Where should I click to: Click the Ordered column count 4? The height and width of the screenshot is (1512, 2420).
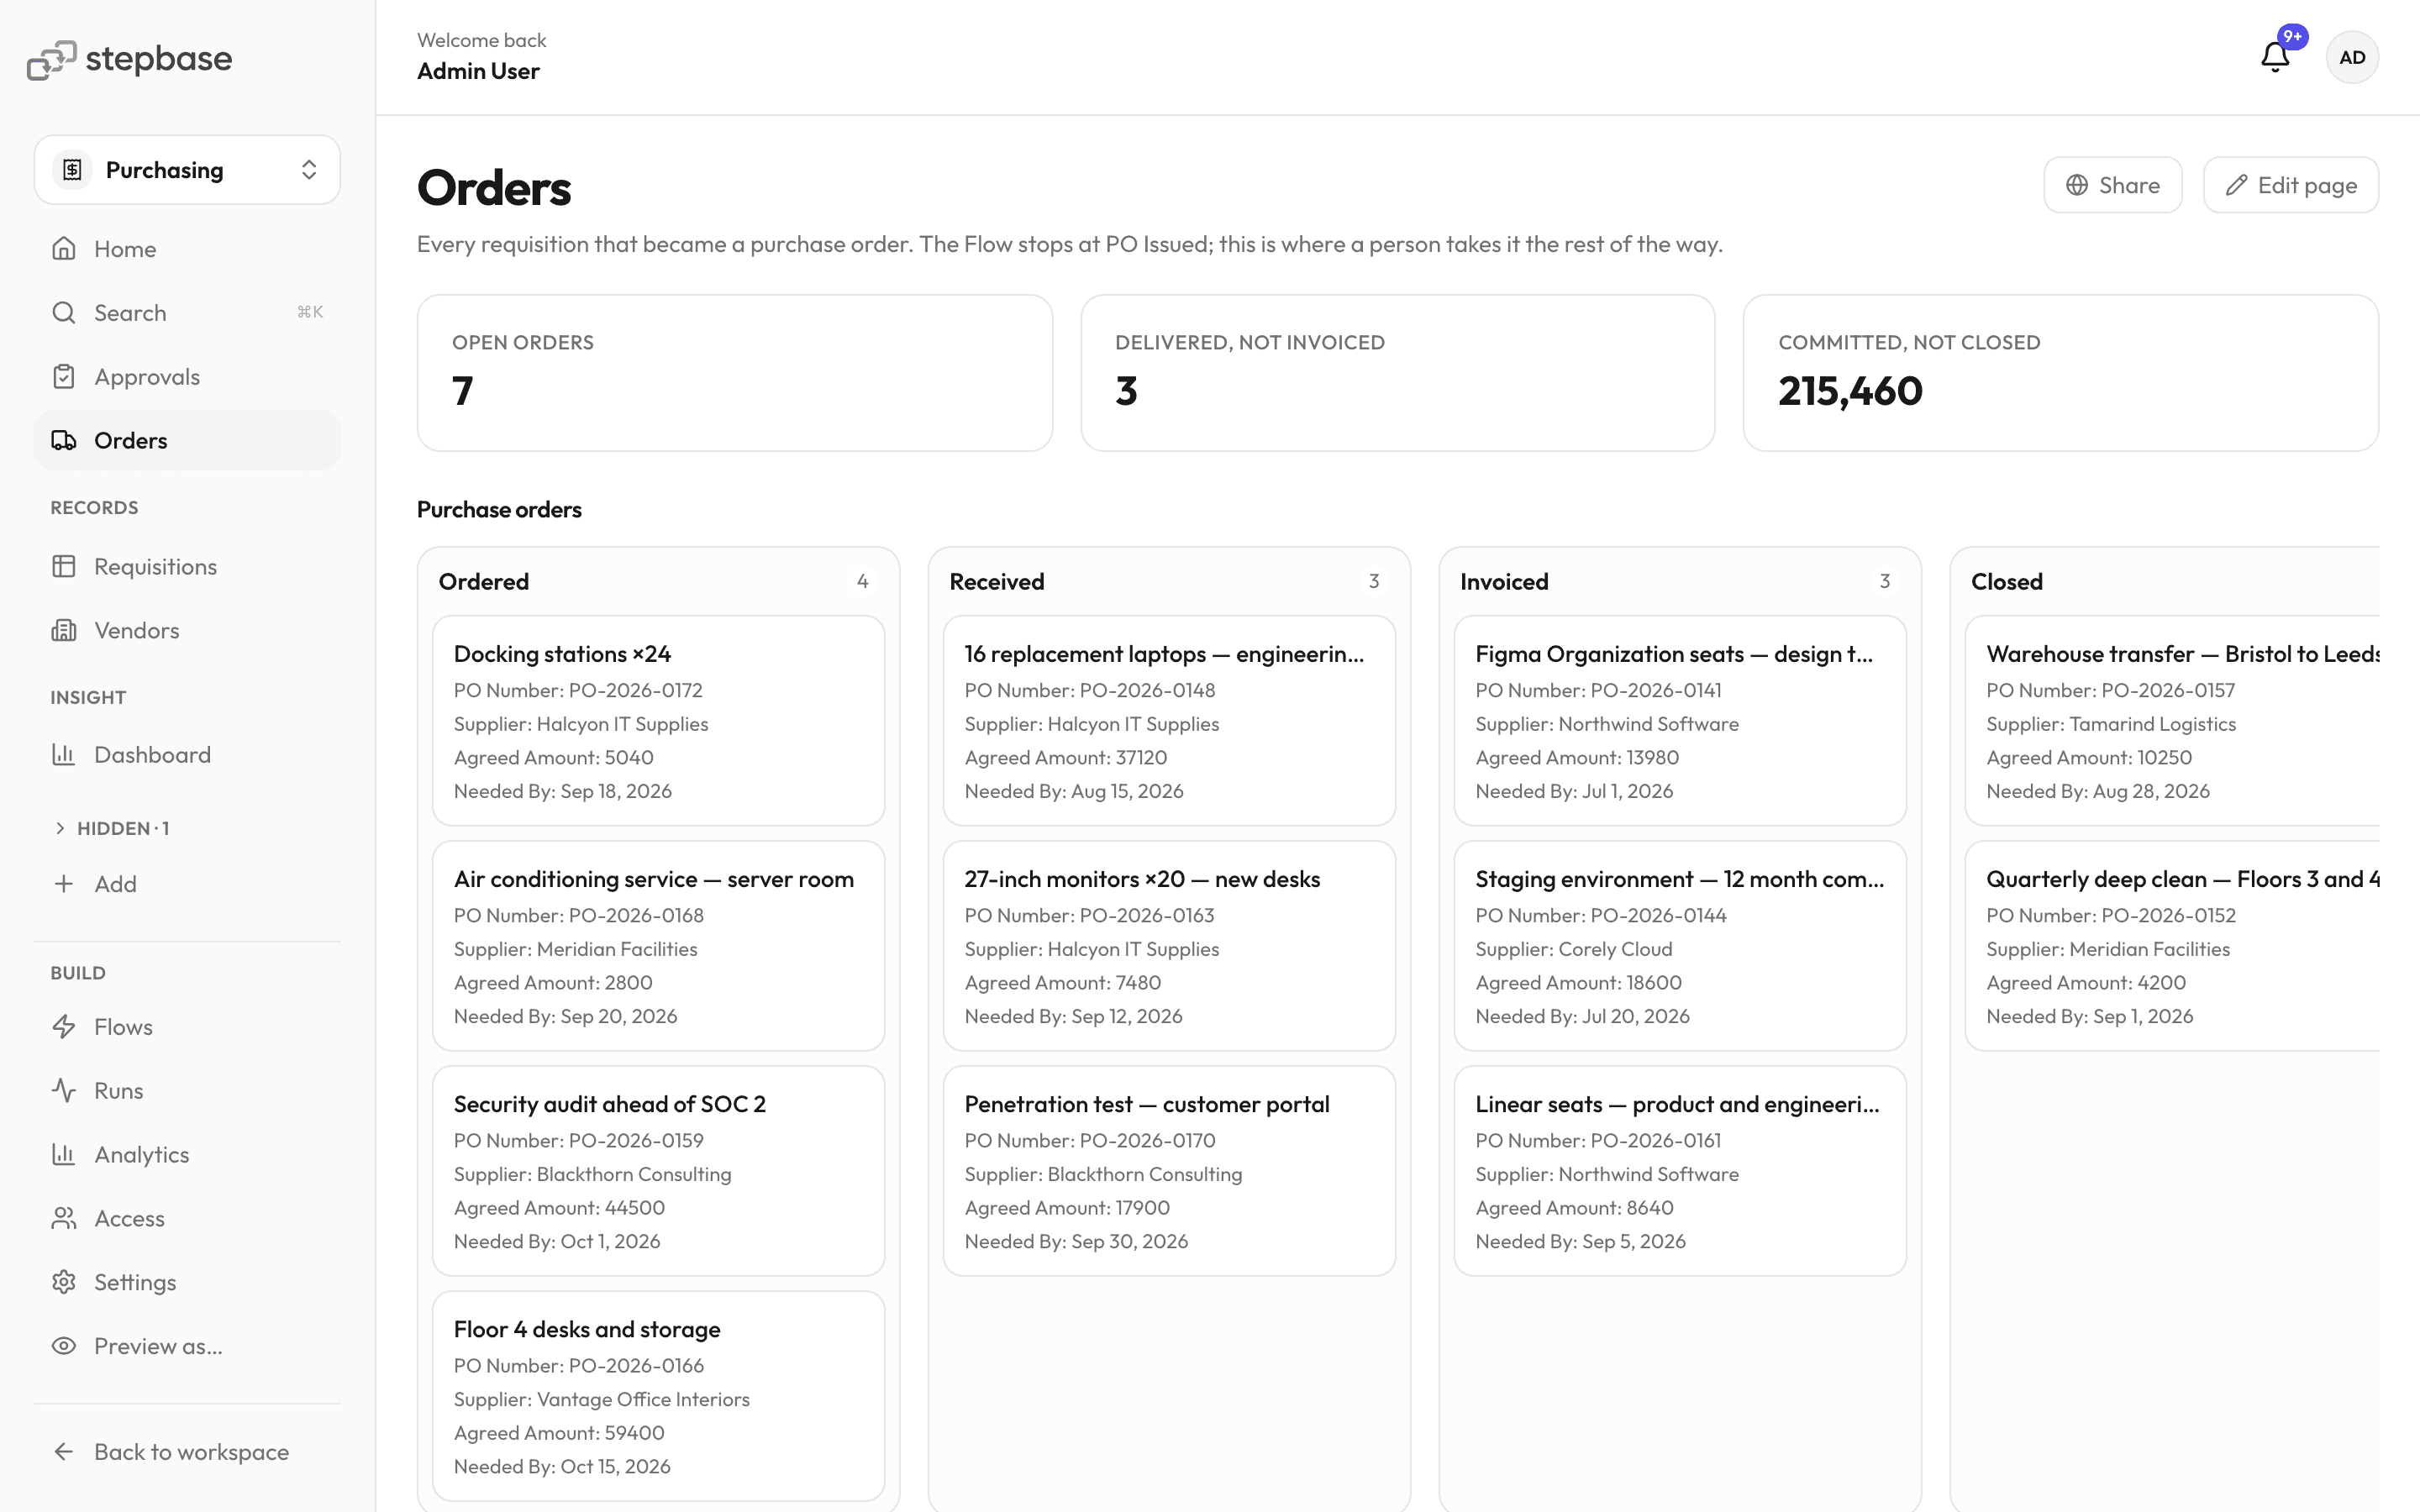pos(862,581)
